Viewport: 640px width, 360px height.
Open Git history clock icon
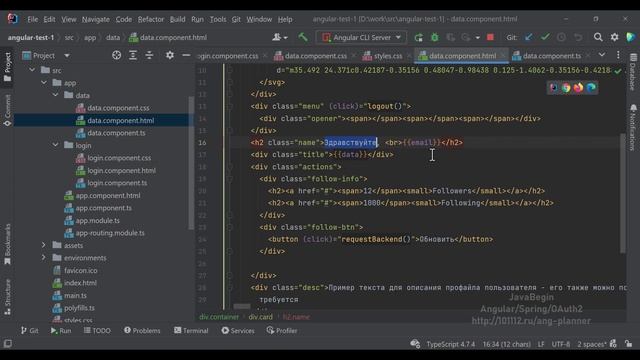click(562, 37)
